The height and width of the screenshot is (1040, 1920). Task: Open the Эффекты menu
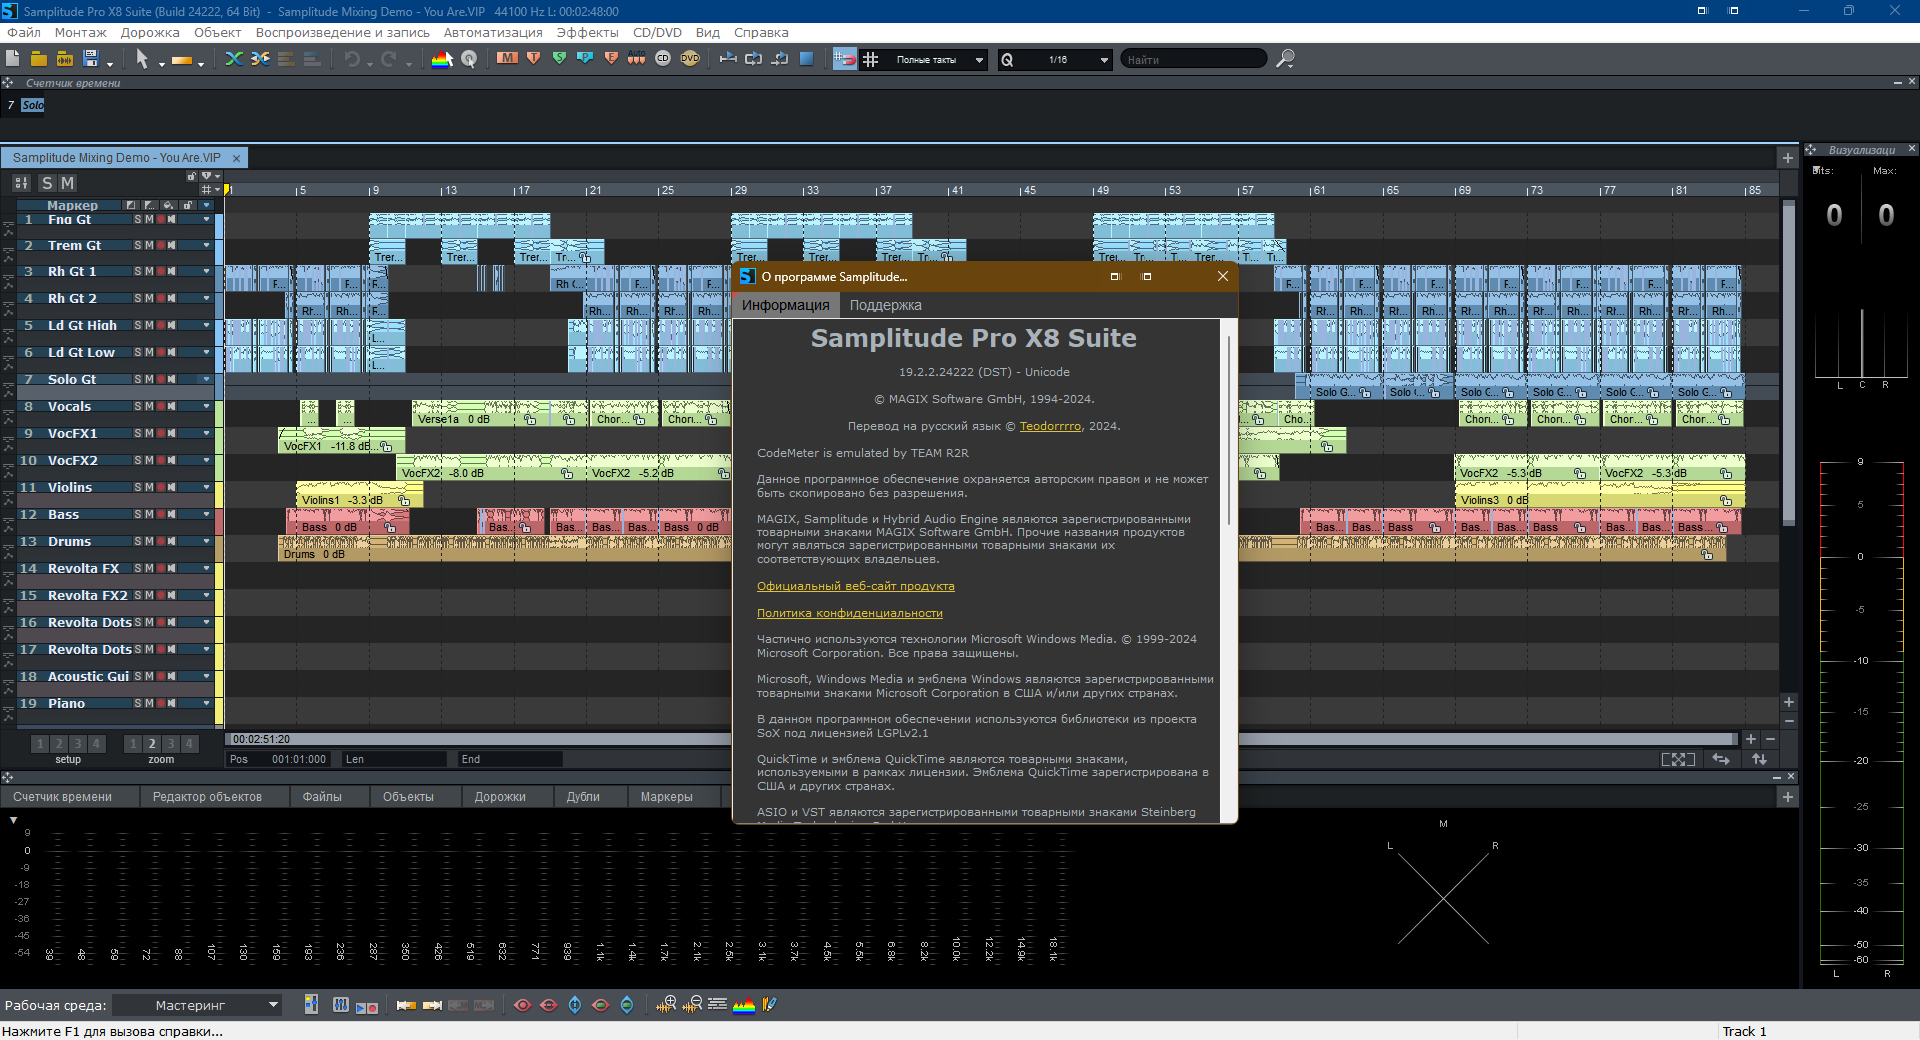click(587, 32)
